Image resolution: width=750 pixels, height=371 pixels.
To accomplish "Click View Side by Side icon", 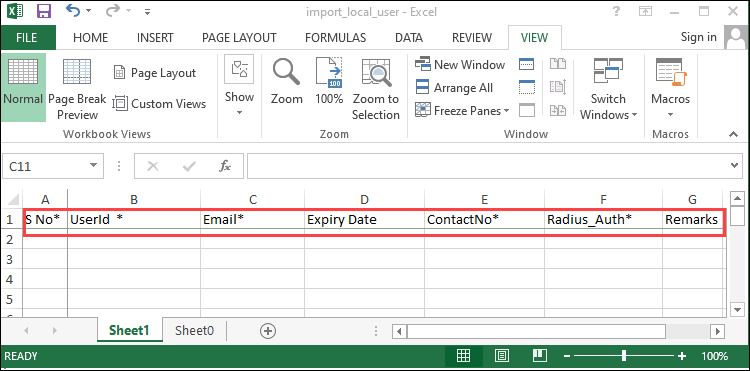I will click(558, 64).
